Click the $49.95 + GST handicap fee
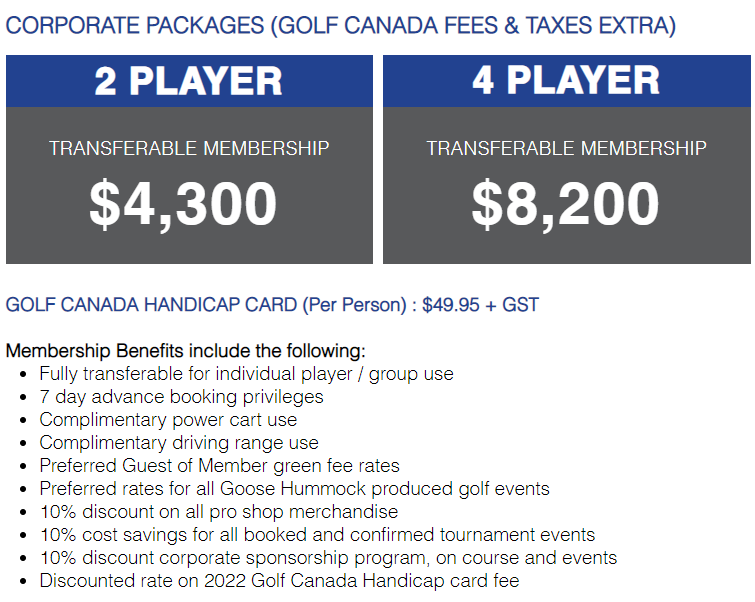Image resolution: width=755 pixels, height=602 pixels. 480,305
